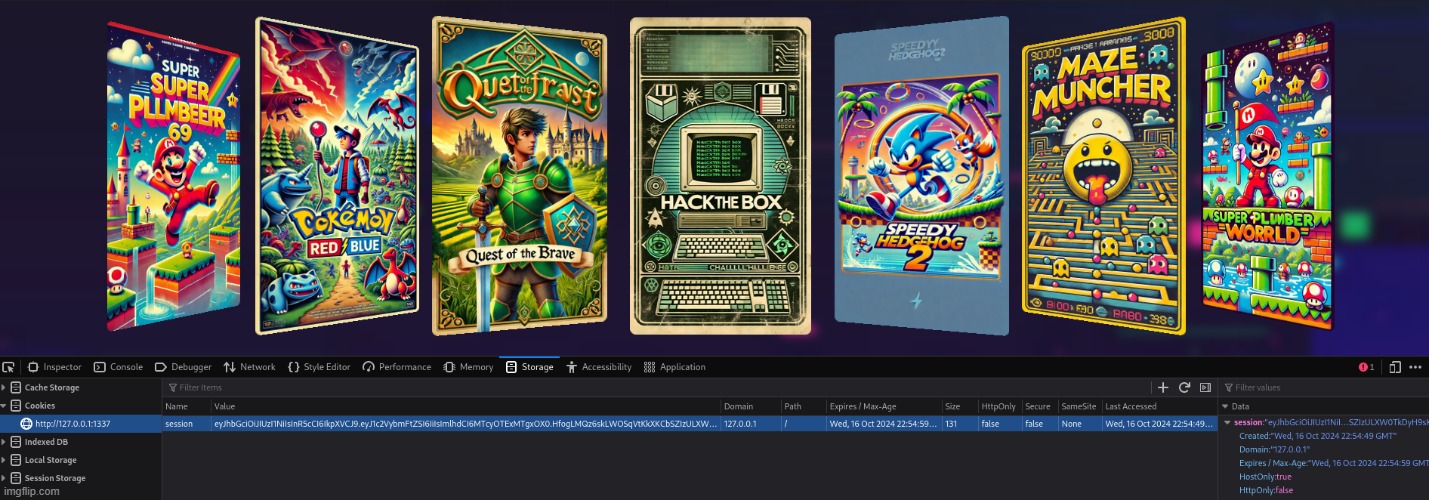The height and width of the screenshot is (500, 1429).
Task: Expand Indexed DB tree node
Action: (x=4, y=442)
